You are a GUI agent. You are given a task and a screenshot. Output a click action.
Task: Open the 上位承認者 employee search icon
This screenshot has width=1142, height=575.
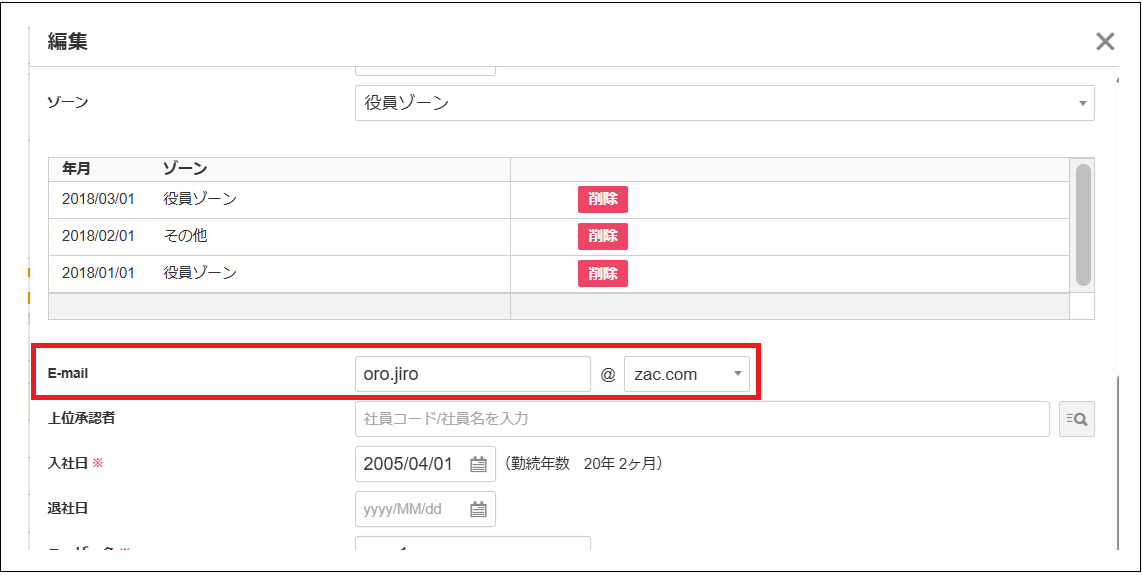click(1077, 419)
